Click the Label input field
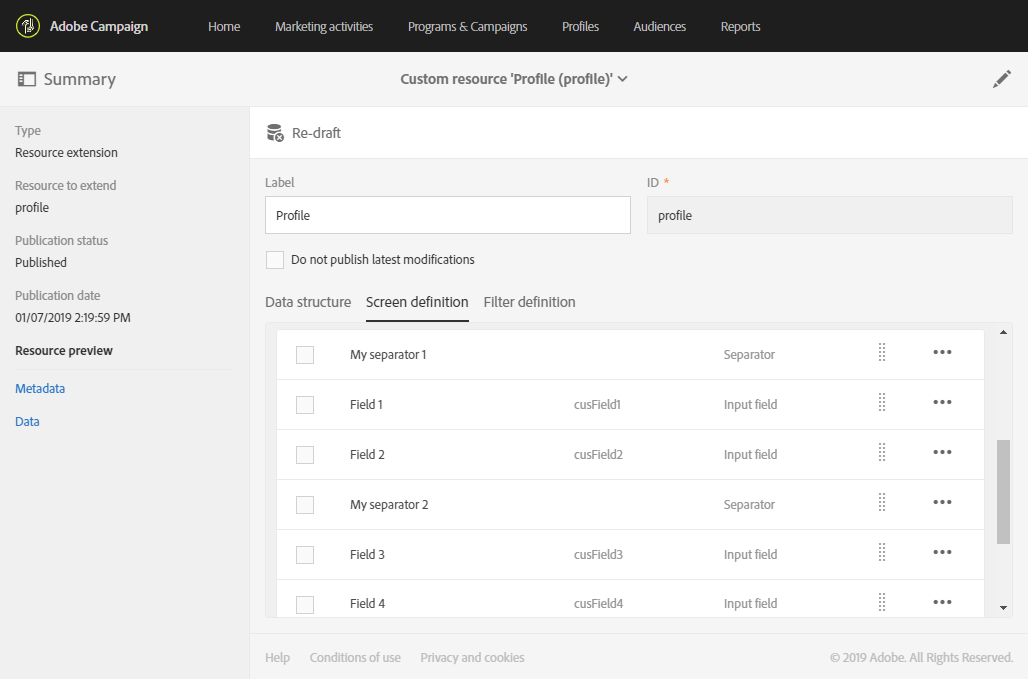 (x=447, y=215)
